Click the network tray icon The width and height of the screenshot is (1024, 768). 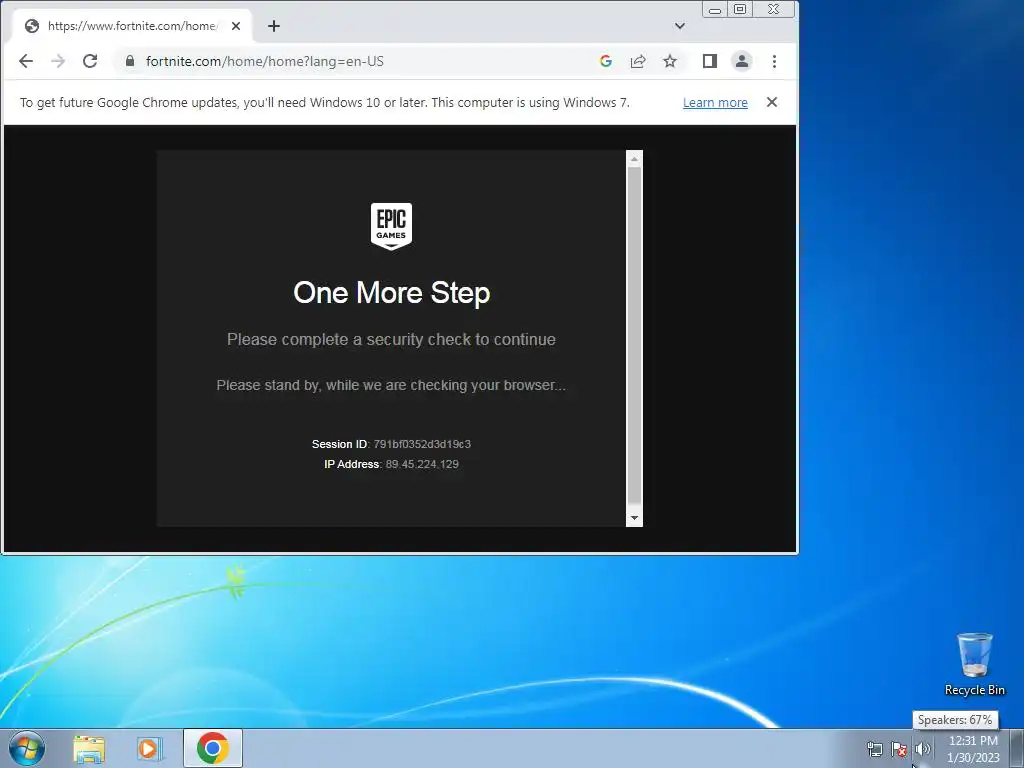tap(874, 749)
